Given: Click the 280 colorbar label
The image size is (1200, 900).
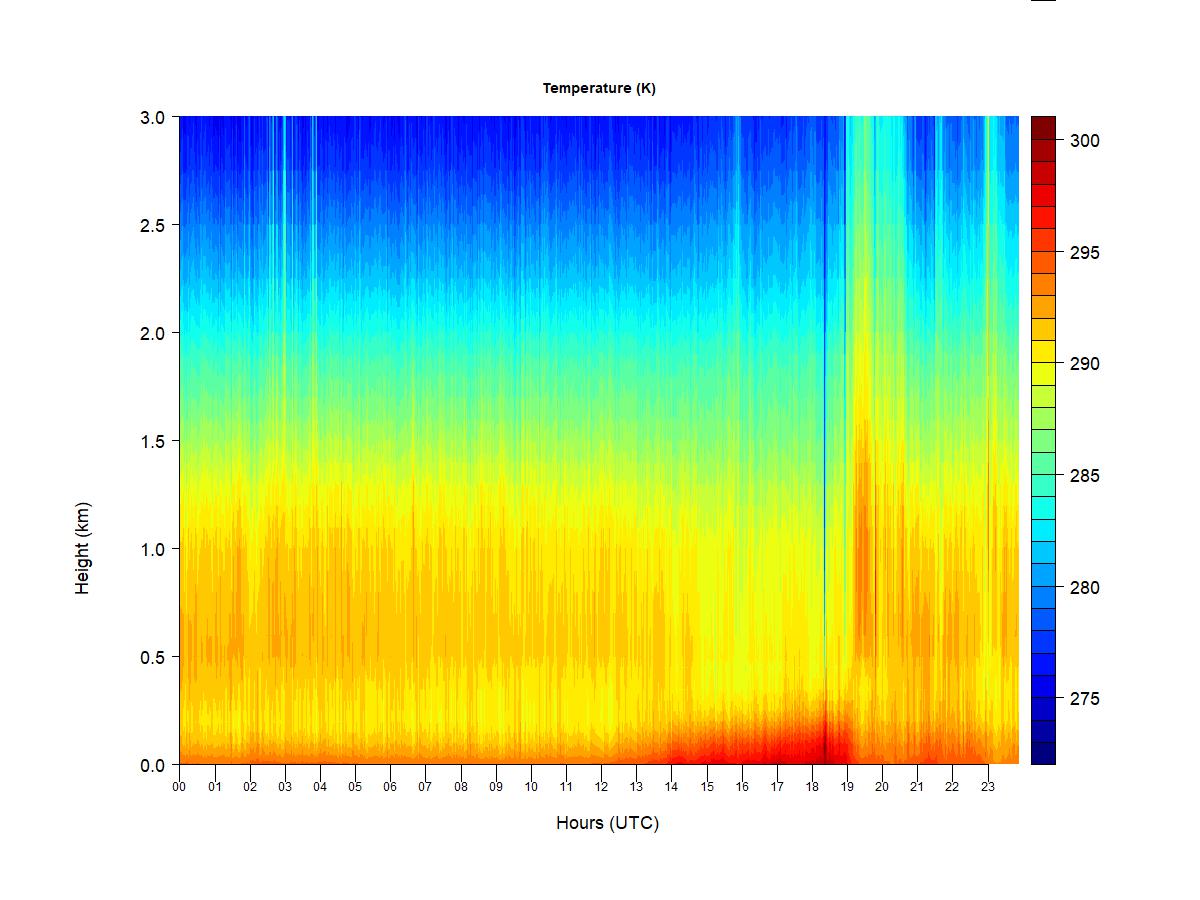Looking at the screenshot, I should pyautogui.click(x=1085, y=588).
